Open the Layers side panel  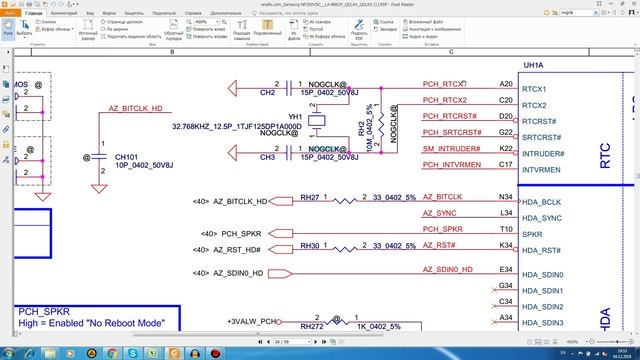pos(6,99)
